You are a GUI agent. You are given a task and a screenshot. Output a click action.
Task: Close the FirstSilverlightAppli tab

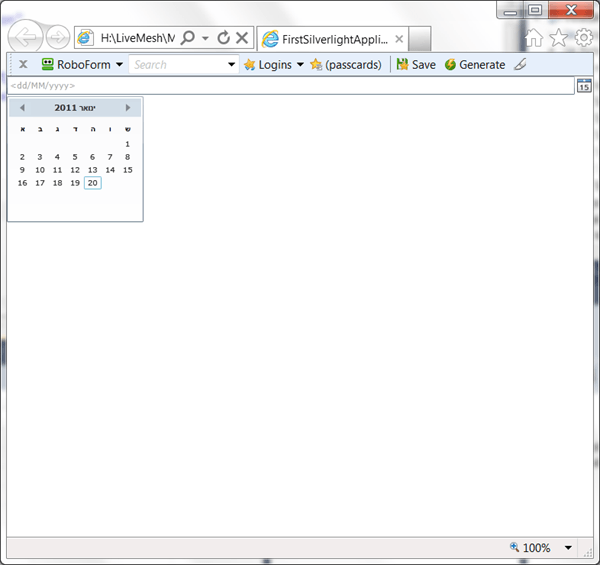point(399,39)
